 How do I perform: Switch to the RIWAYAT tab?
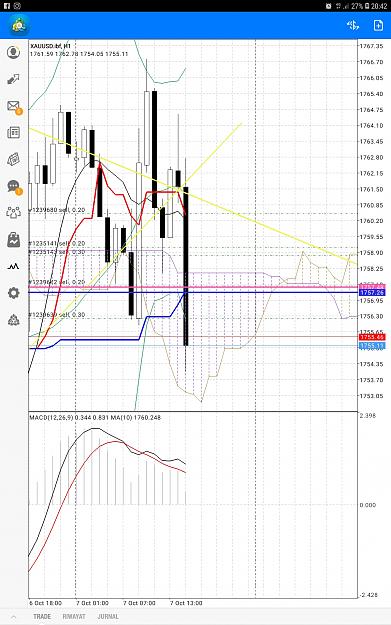pos(74,617)
